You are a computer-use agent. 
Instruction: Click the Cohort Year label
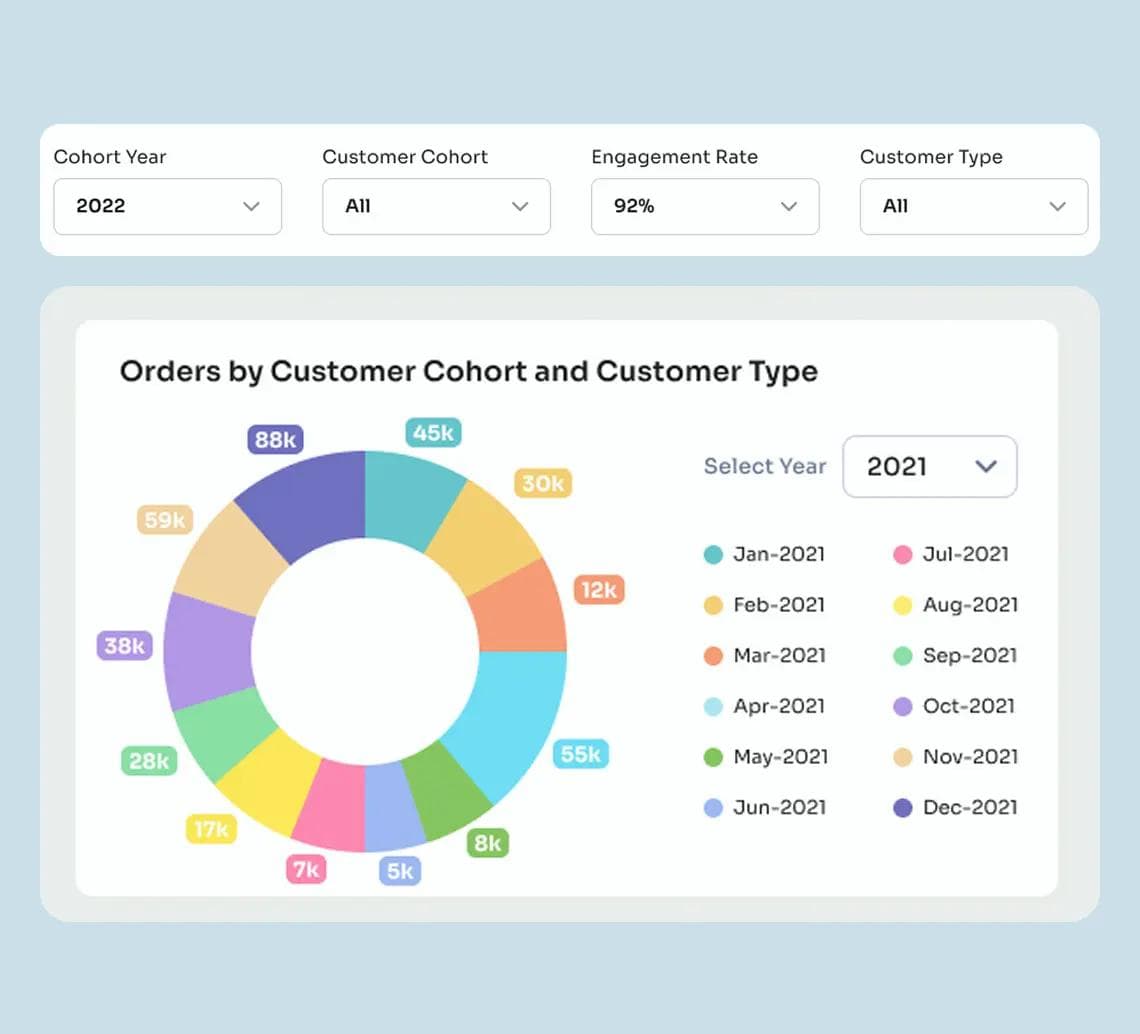110,156
